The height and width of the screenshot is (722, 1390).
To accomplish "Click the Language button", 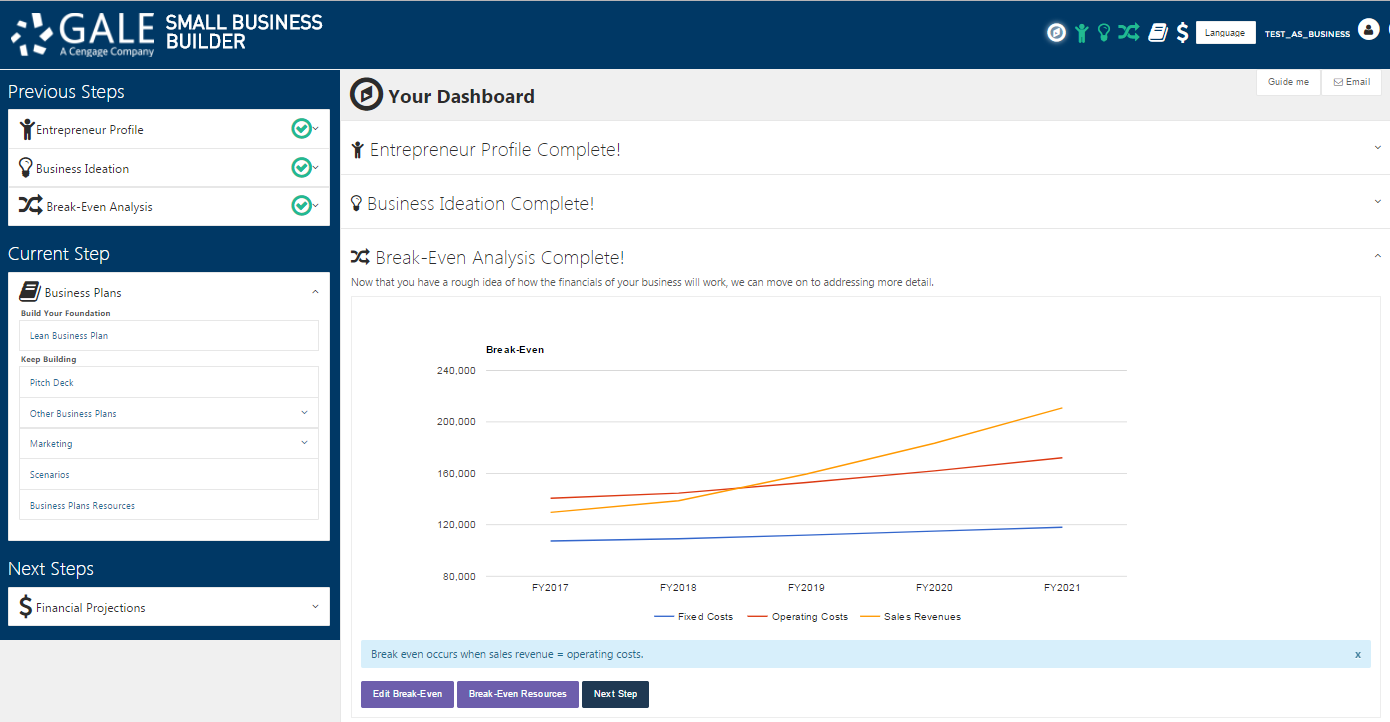I will pos(1225,33).
